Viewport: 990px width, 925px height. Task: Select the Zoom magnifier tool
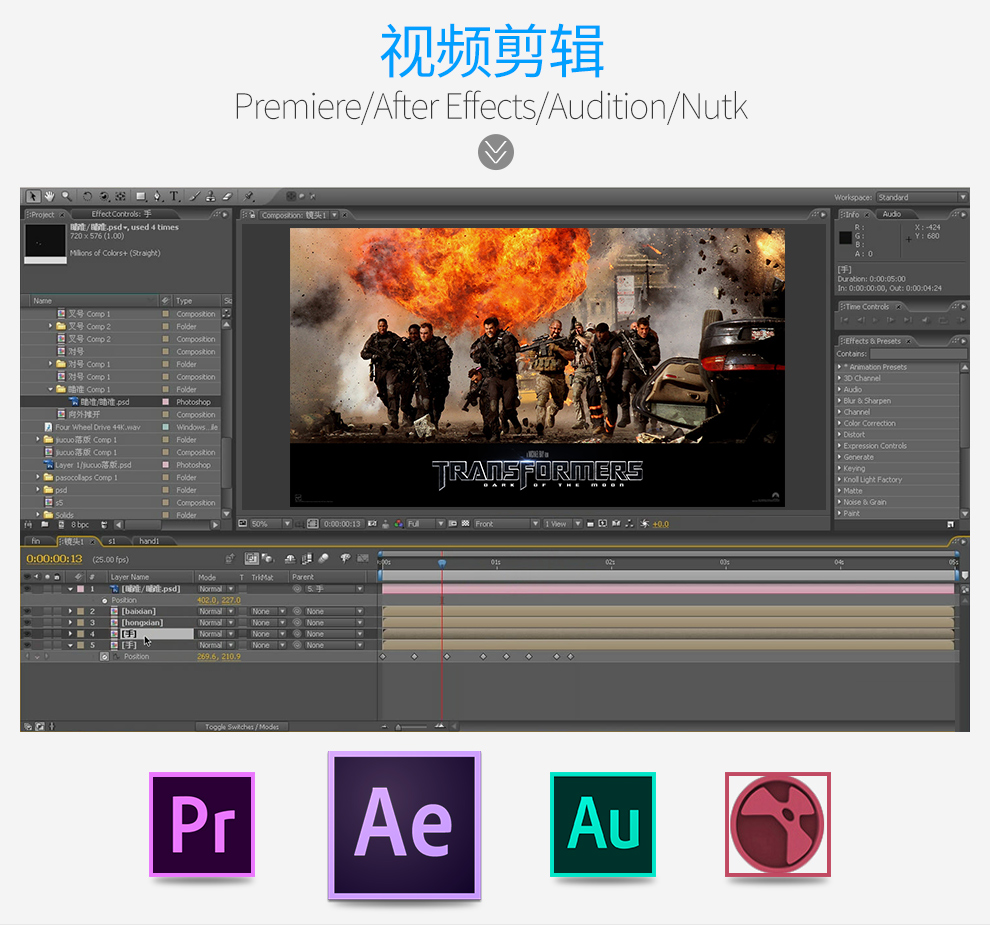pyautogui.click(x=66, y=196)
